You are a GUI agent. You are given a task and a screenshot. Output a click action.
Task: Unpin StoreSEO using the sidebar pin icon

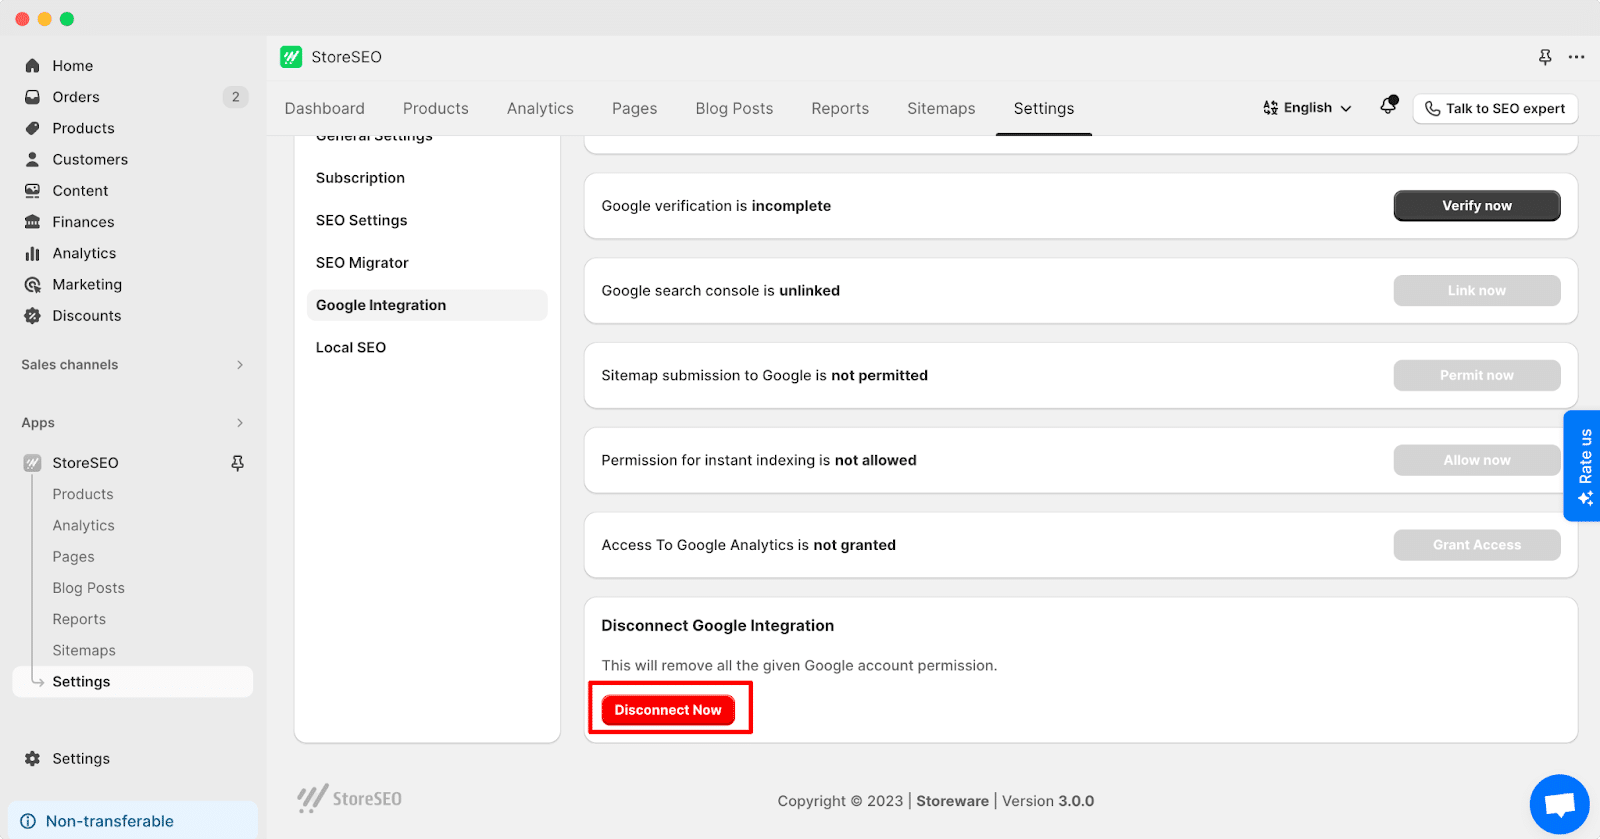pyautogui.click(x=237, y=463)
